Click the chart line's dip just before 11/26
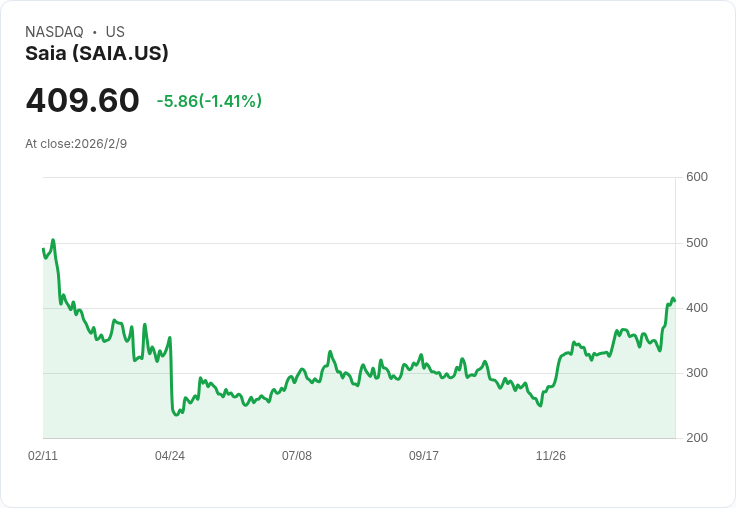Screen dimensions: 736x508 [540, 405]
